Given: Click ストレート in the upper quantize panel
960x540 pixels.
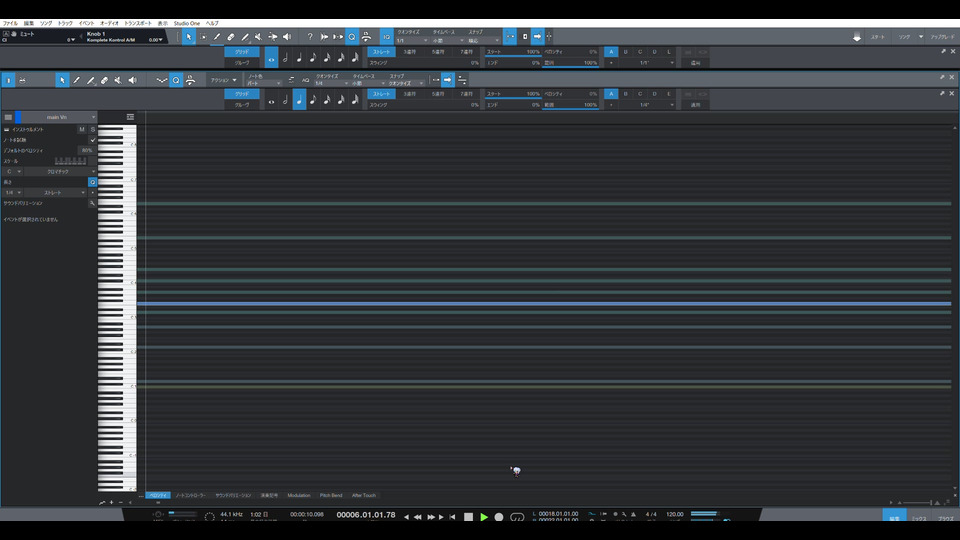Looking at the screenshot, I should coord(381,52).
